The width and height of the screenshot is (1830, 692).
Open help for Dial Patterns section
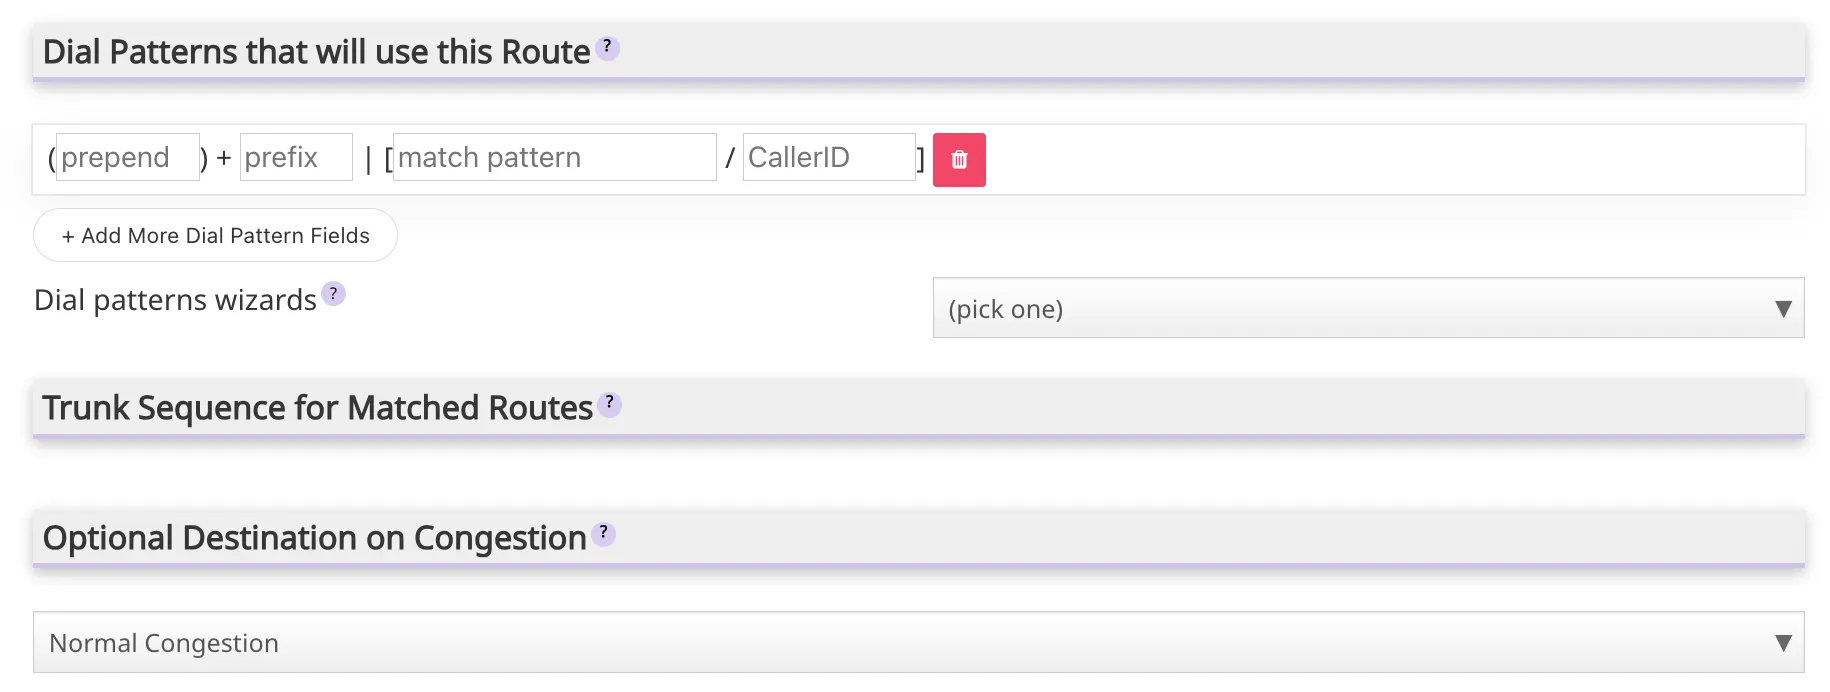pos(607,47)
